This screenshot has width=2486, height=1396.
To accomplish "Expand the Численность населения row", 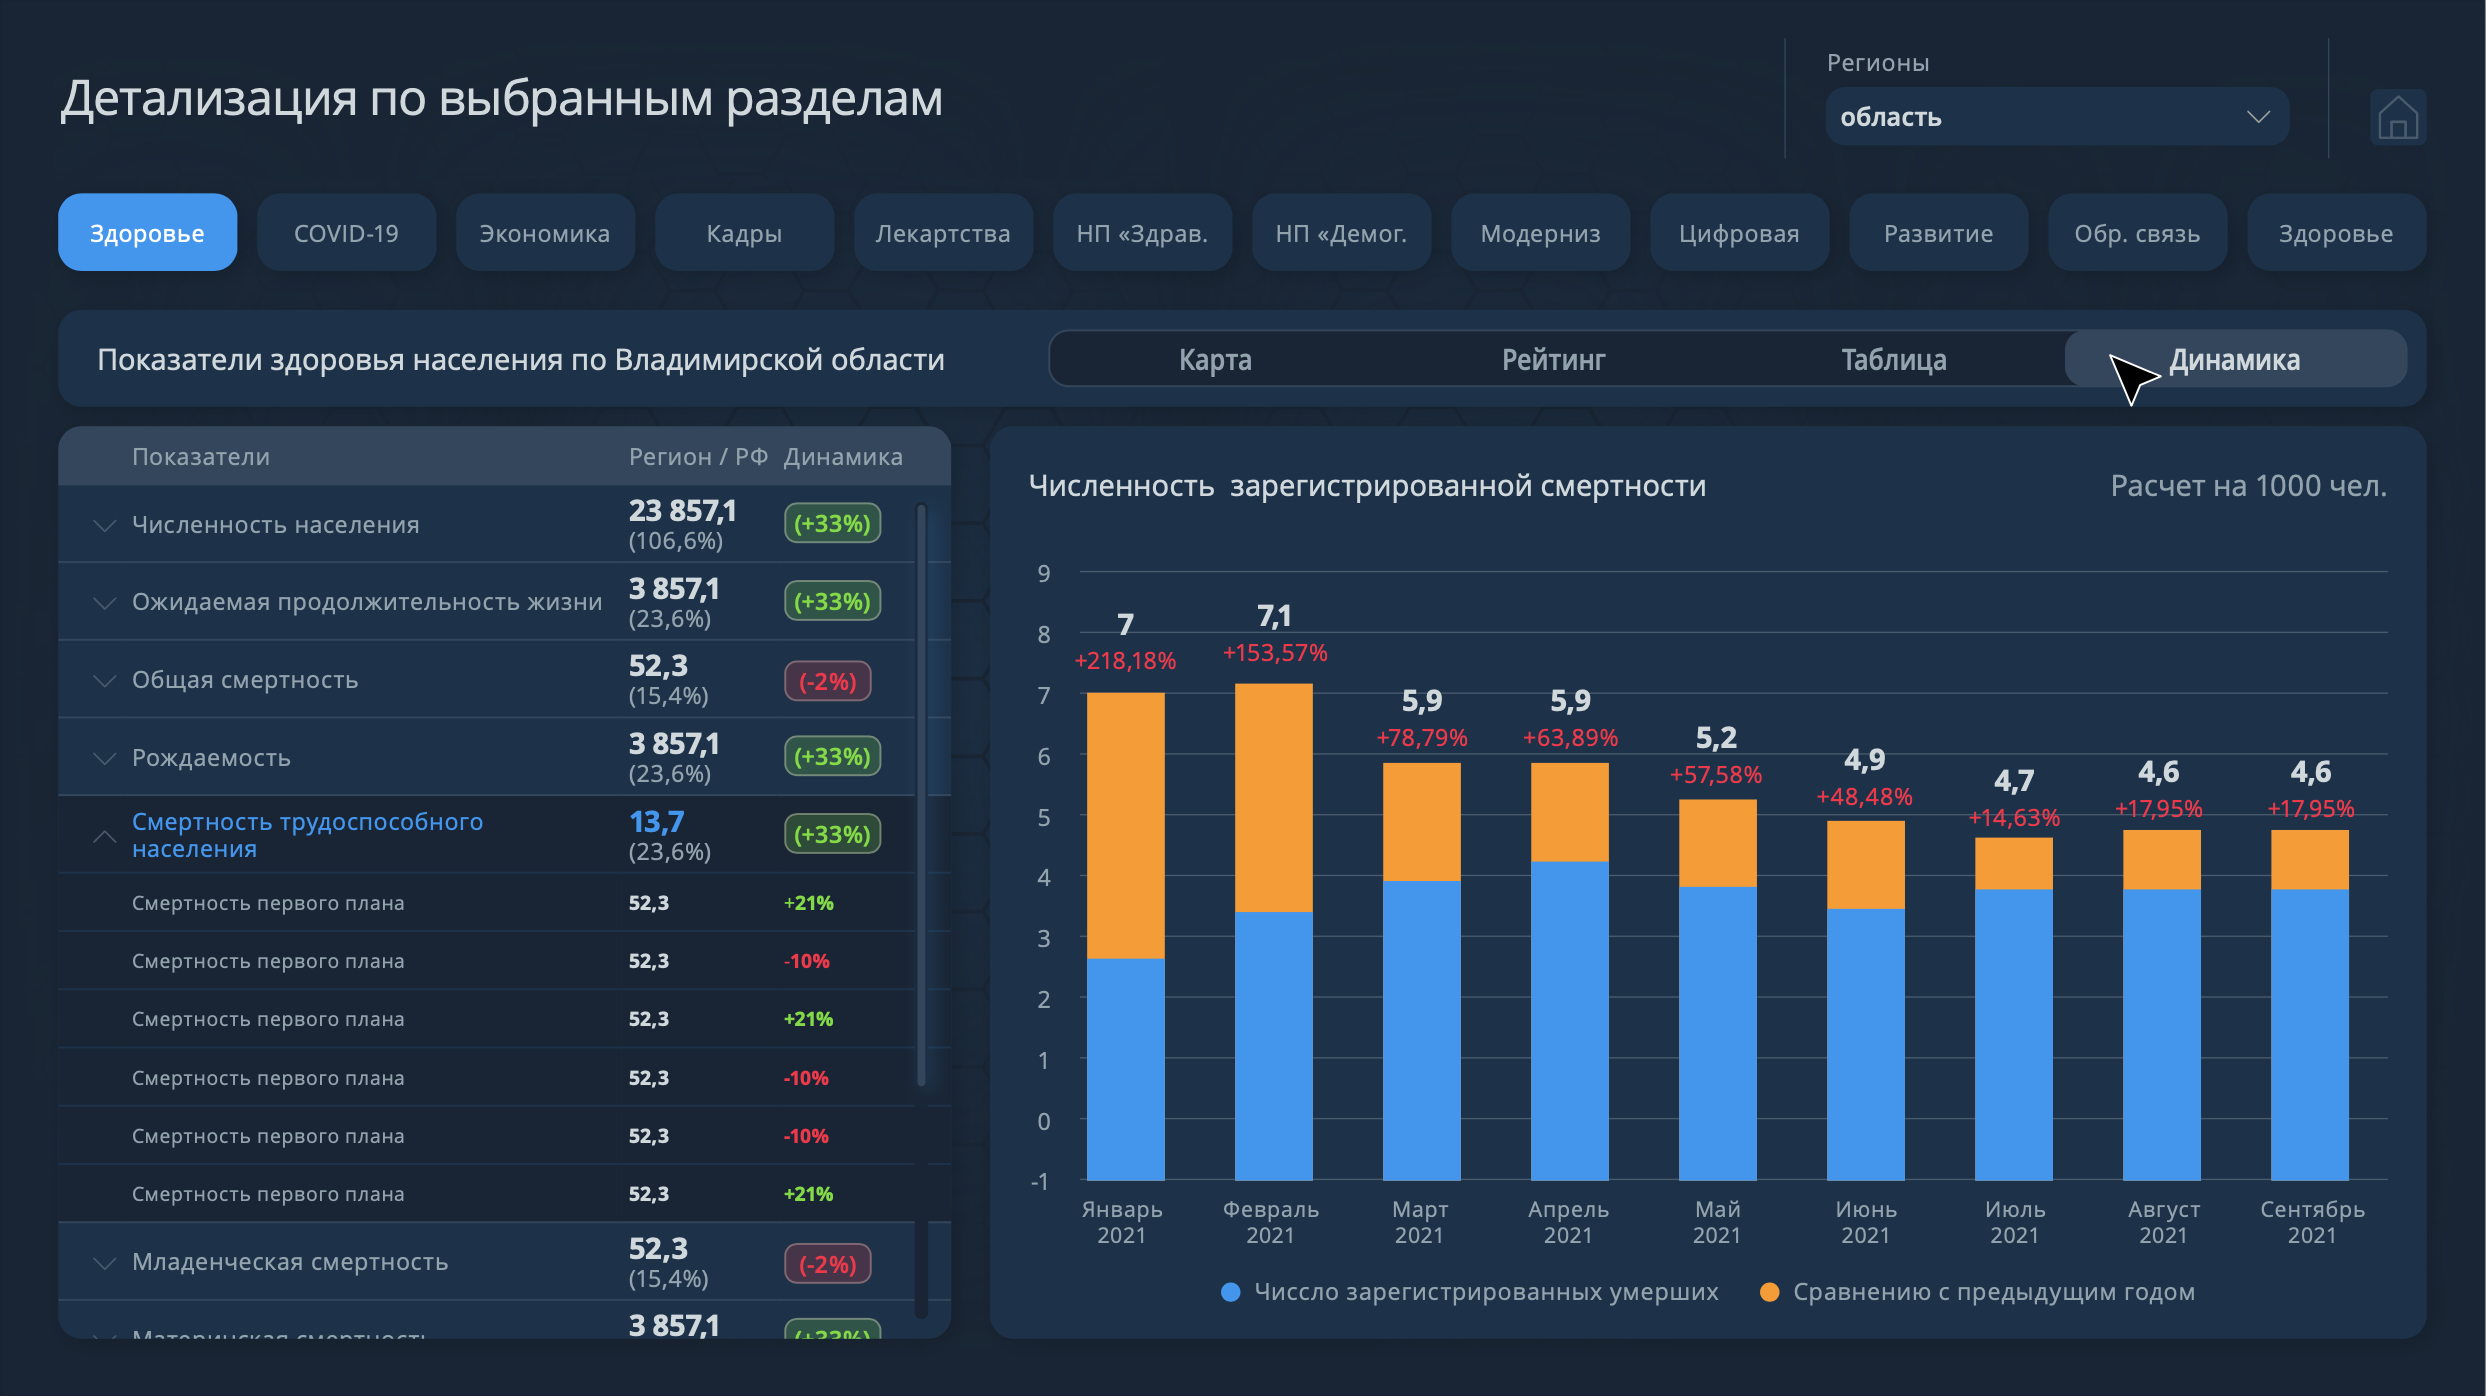I will (x=104, y=525).
